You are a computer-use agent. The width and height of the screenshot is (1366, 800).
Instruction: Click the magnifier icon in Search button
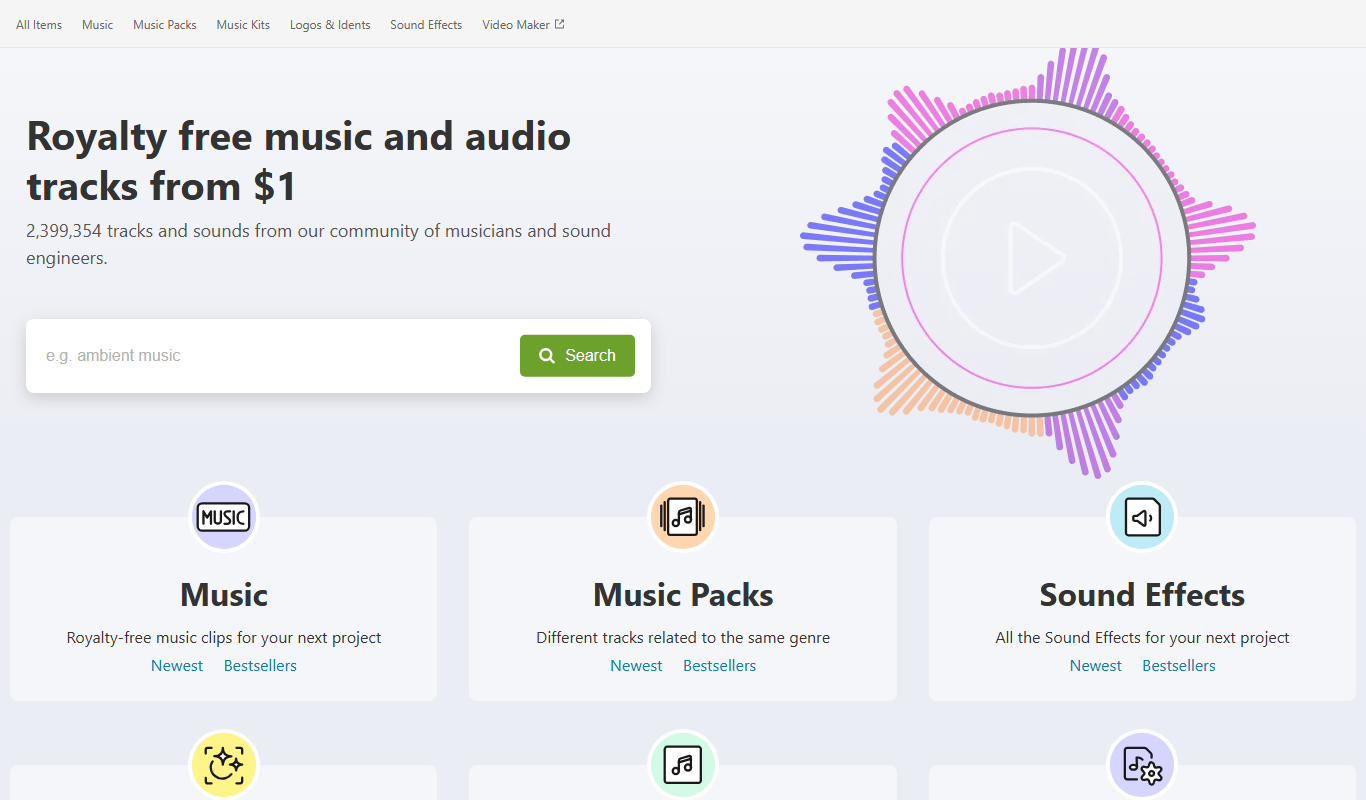(547, 356)
